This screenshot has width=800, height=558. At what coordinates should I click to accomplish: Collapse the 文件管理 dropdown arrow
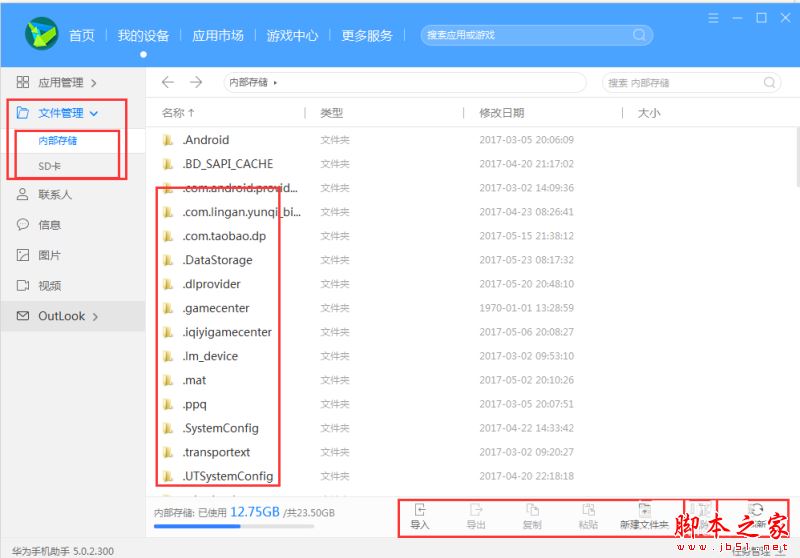click(94, 113)
